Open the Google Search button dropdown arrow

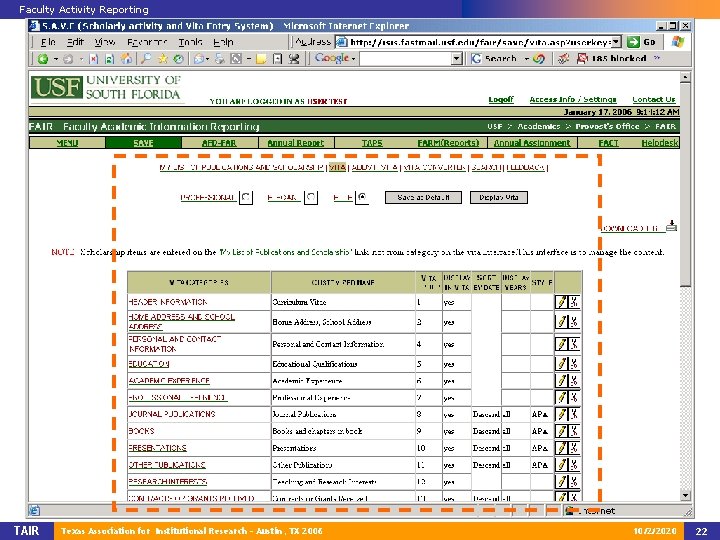pyautogui.click(x=527, y=59)
